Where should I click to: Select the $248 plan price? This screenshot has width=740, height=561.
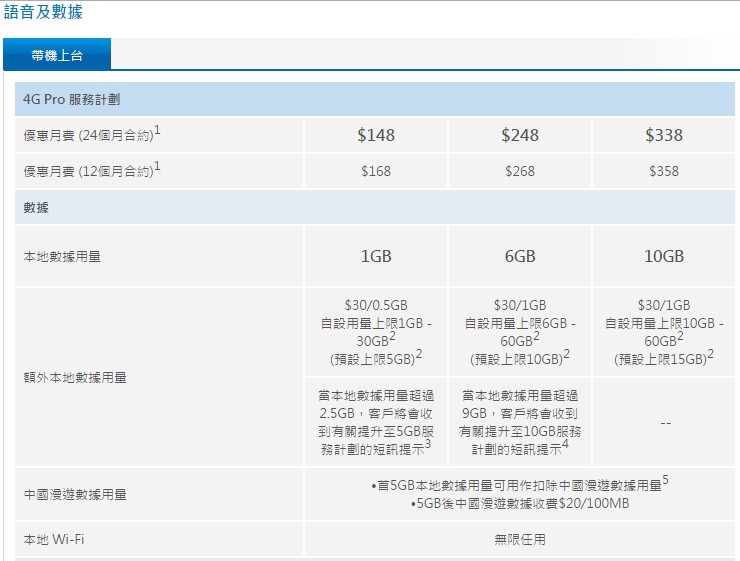[520, 135]
